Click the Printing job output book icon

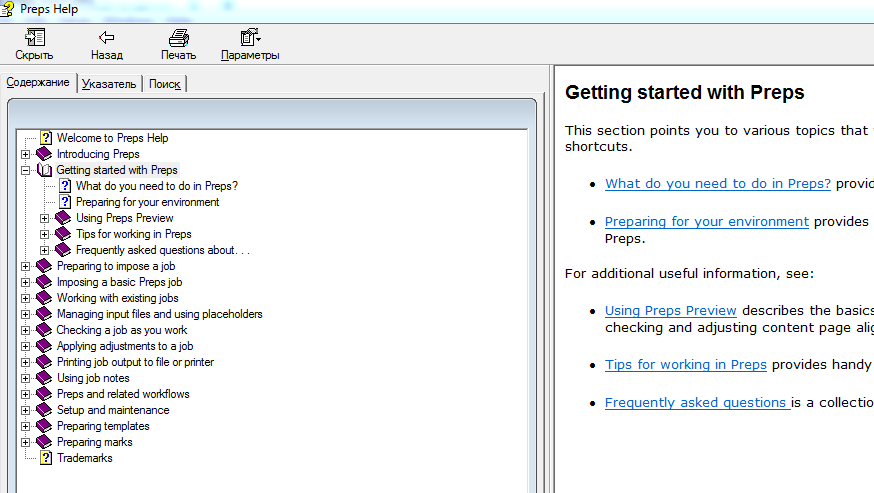pos(44,362)
